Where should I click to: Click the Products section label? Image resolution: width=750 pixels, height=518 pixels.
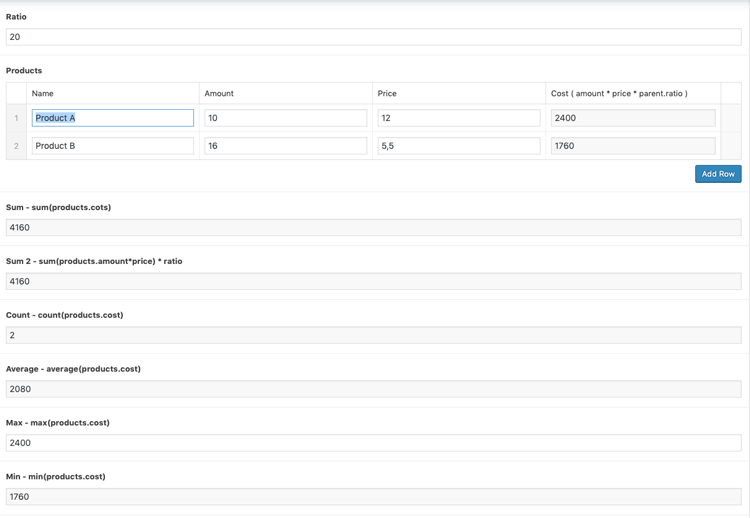[x=24, y=70]
